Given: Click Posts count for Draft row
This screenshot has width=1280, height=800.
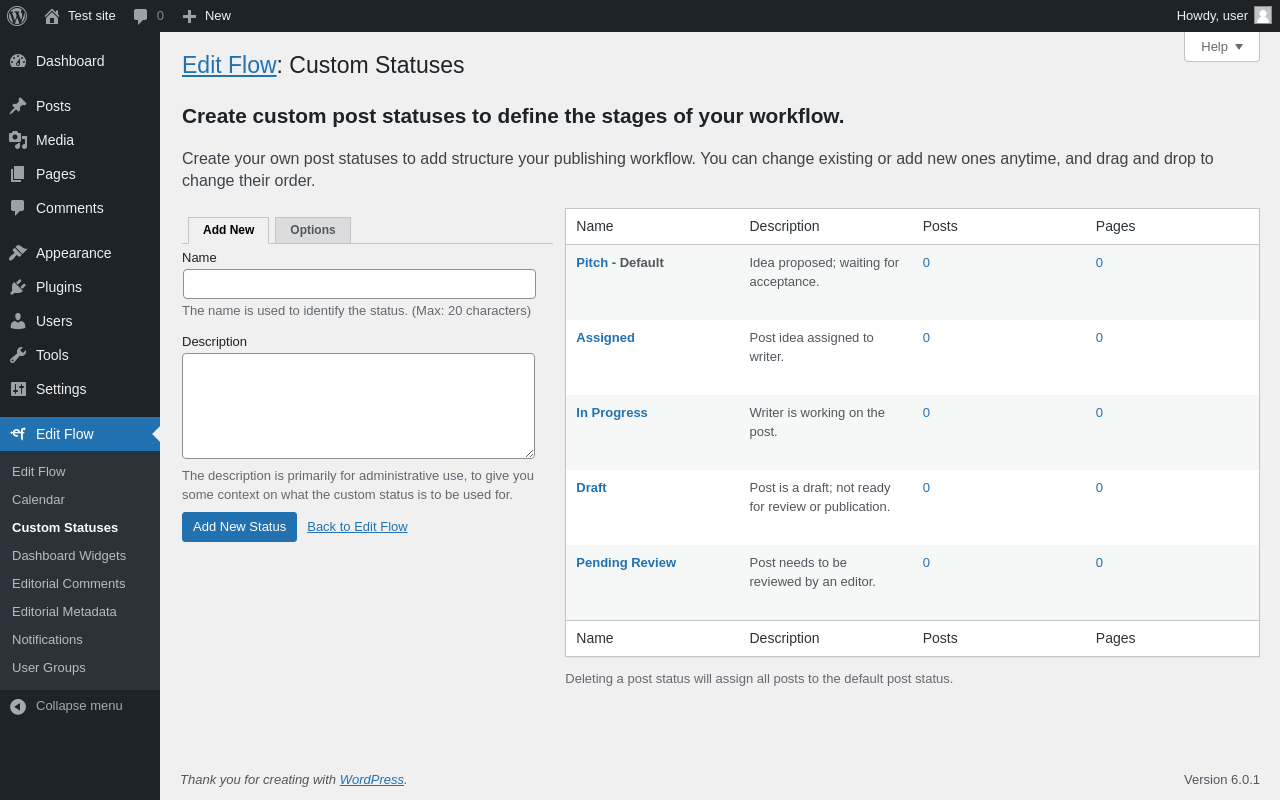Looking at the screenshot, I should coord(926,487).
